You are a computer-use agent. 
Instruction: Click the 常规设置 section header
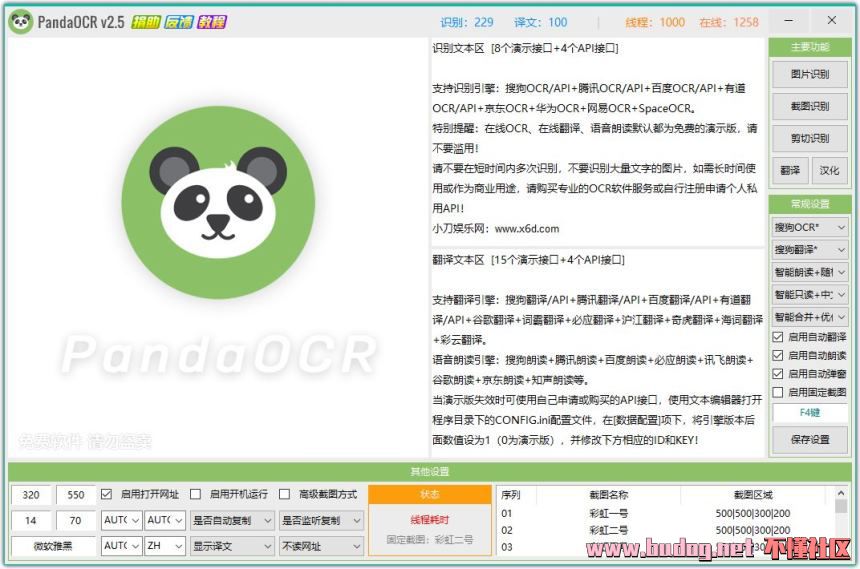pyautogui.click(x=810, y=204)
